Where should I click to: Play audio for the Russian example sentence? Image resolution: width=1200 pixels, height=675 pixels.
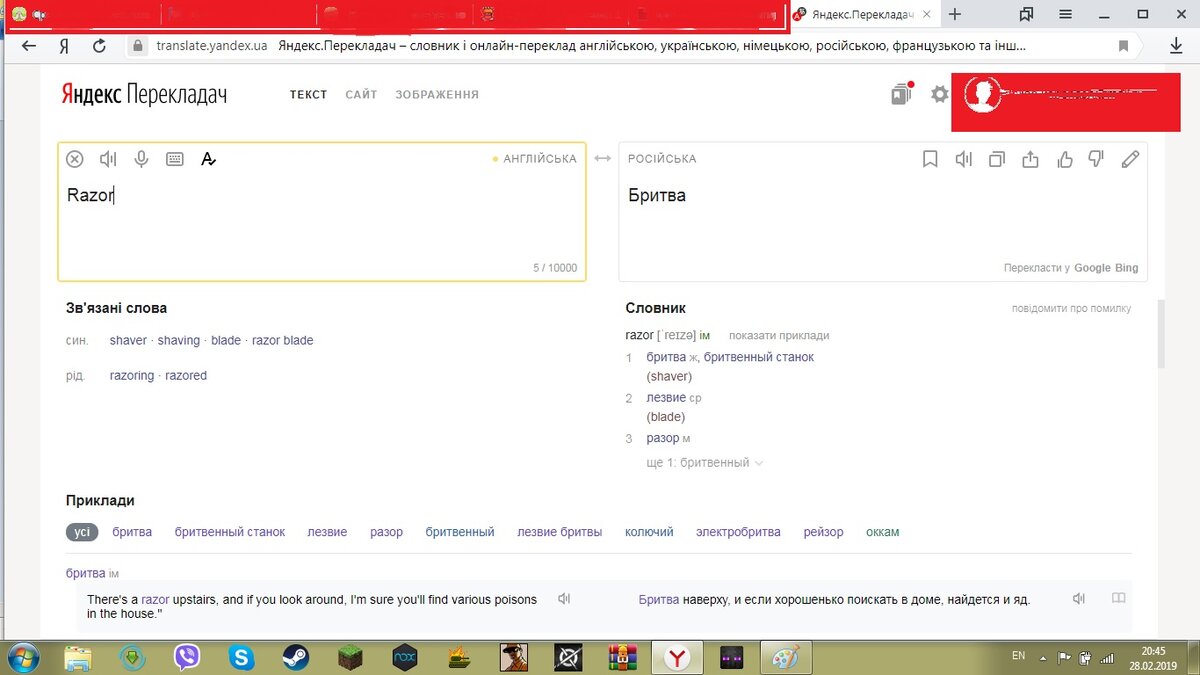pyautogui.click(x=1079, y=599)
